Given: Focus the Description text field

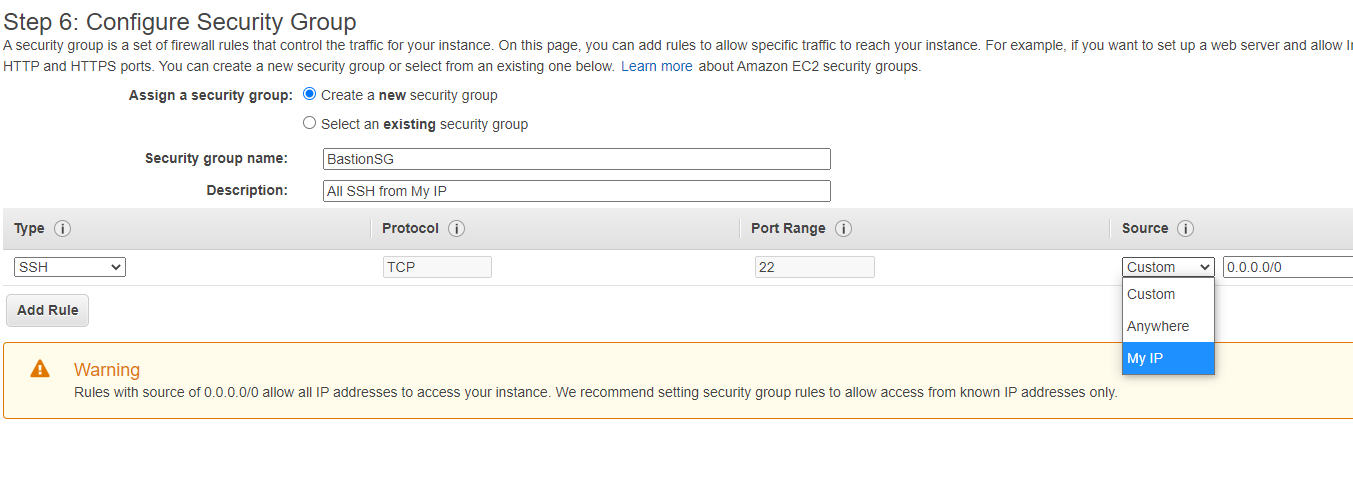Looking at the screenshot, I should 577,191.
